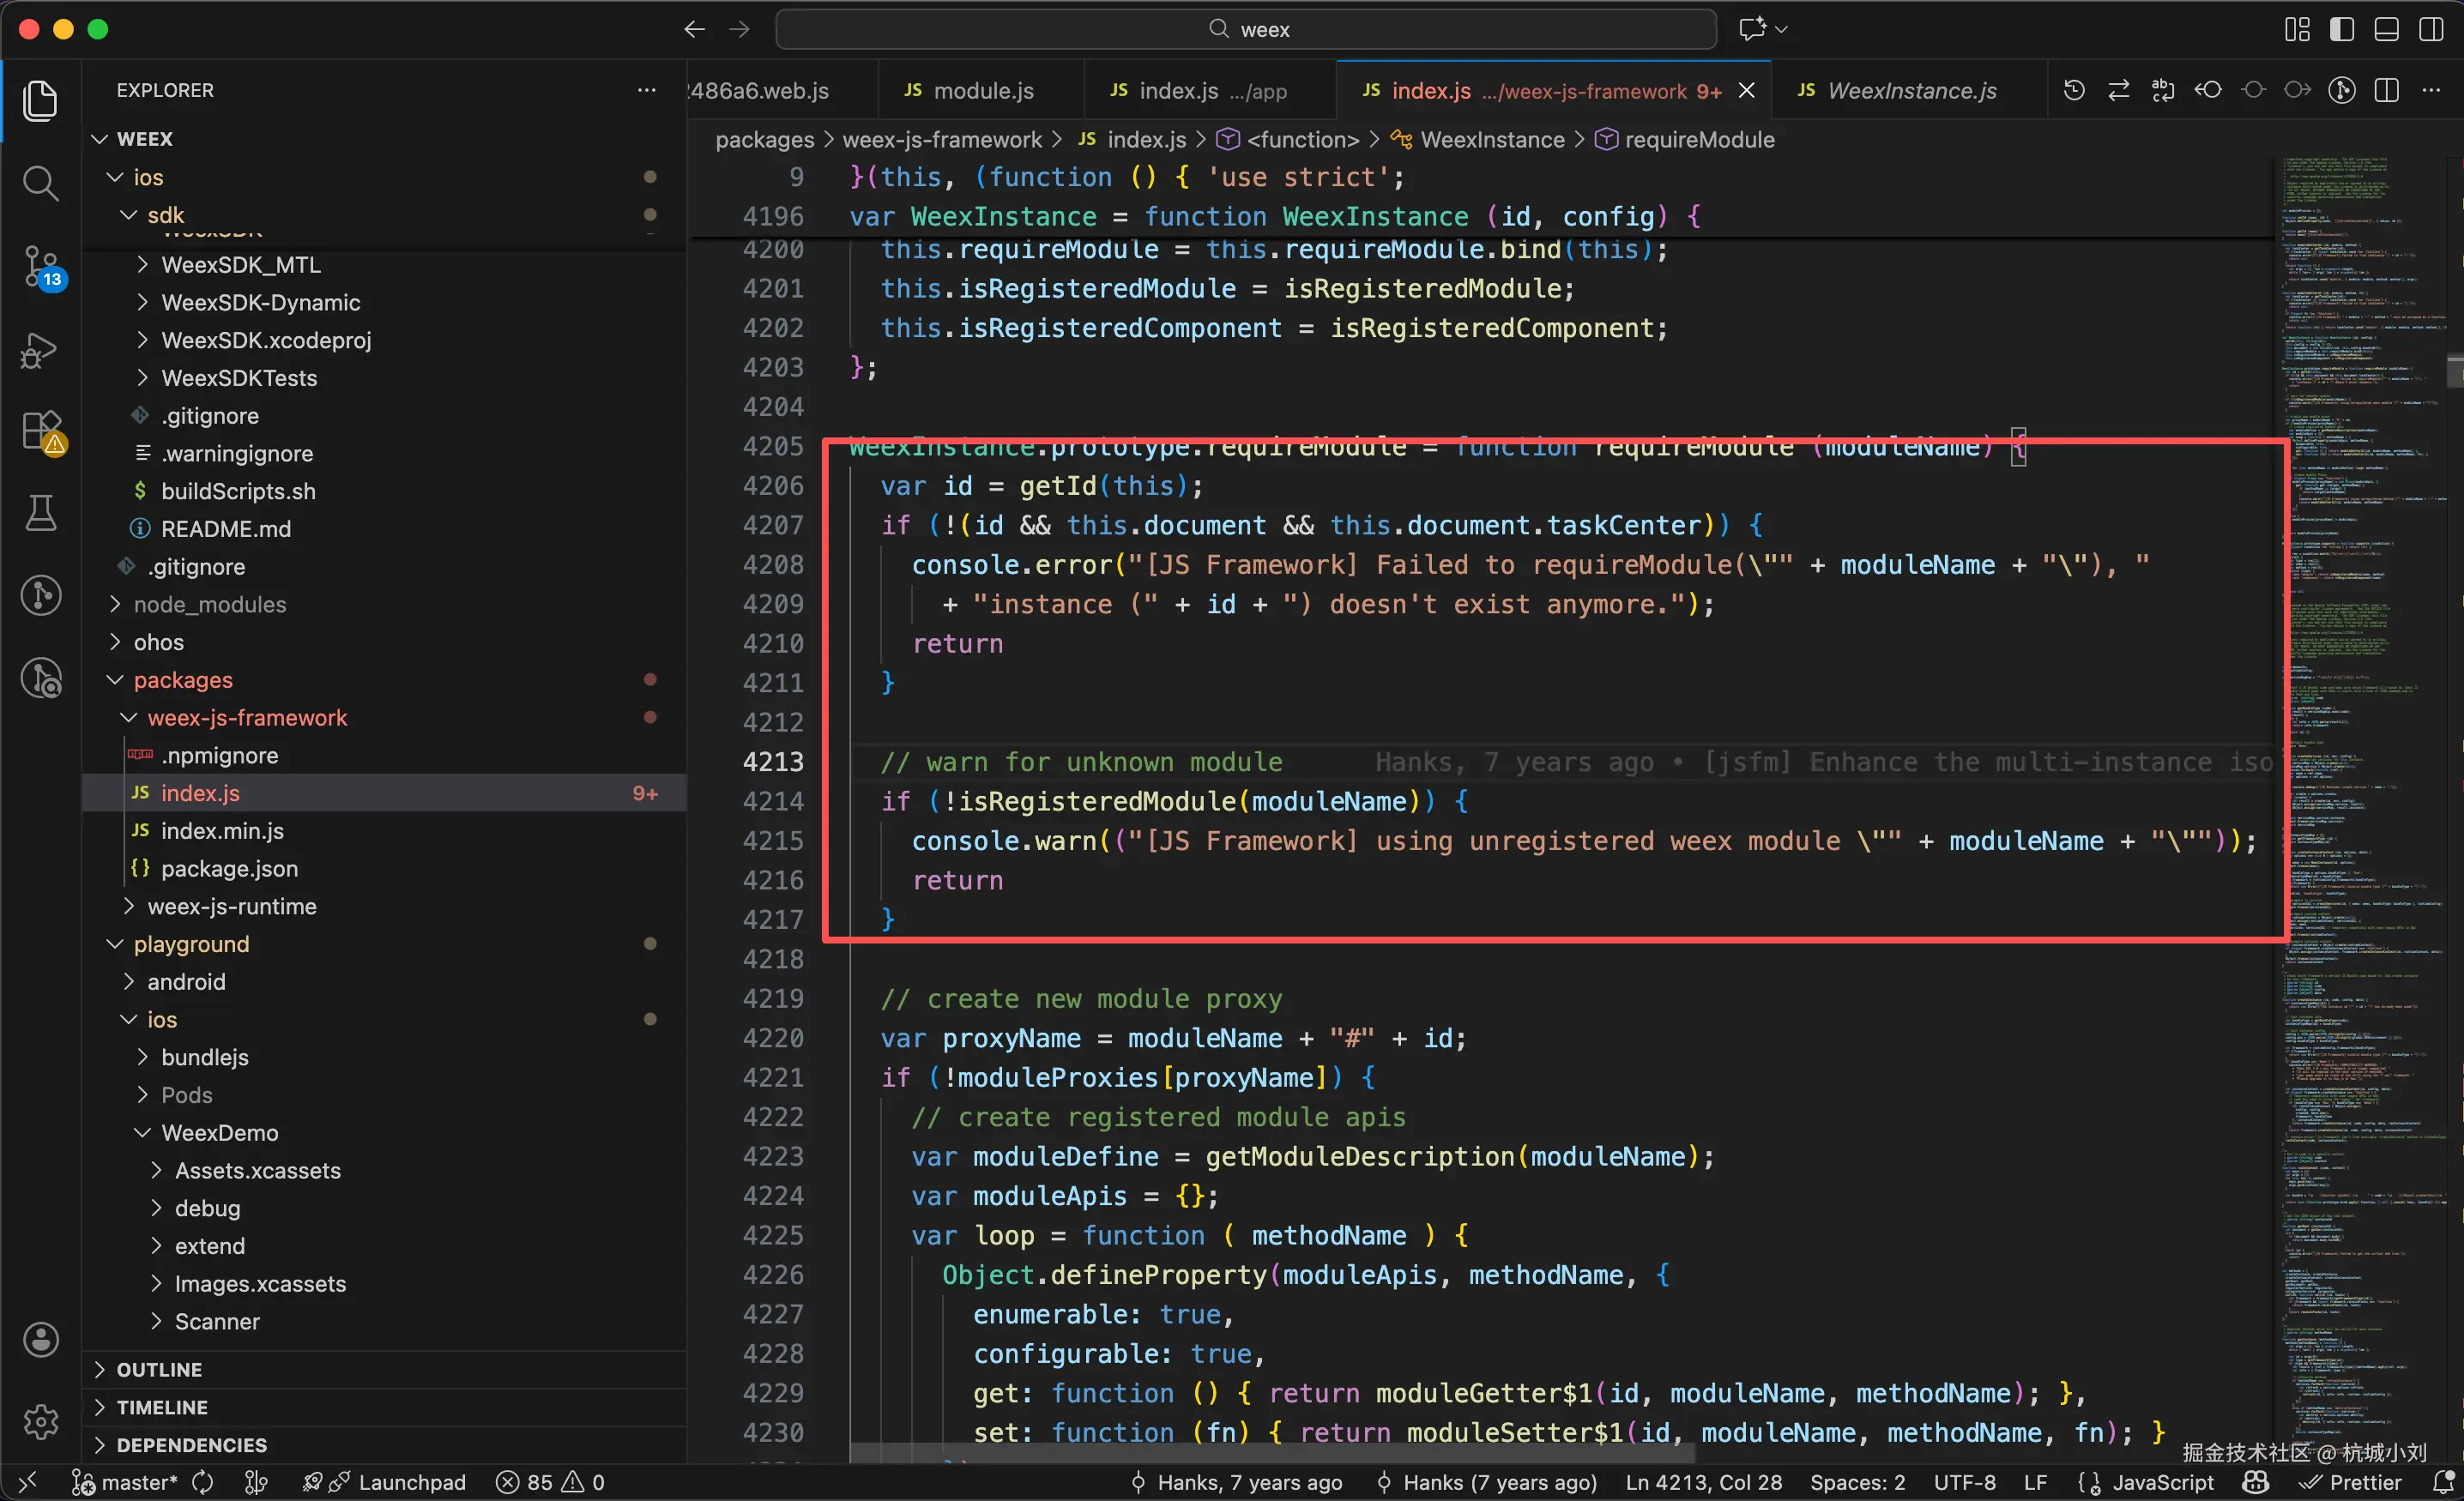Collapse the weex-js-framework folder

(247, 717)
